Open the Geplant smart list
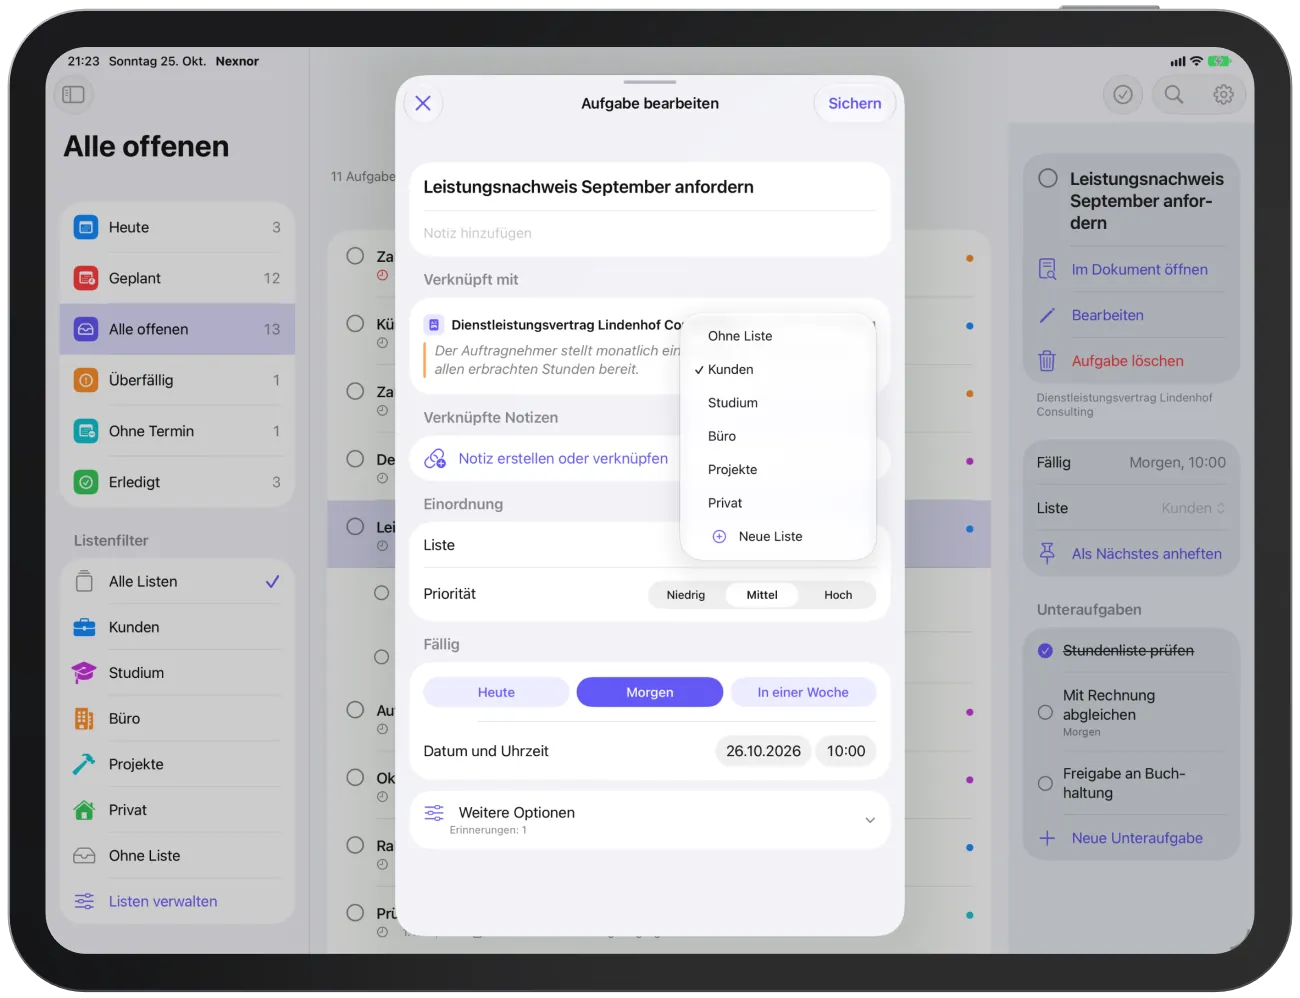The width and height of the screenshot is (1300, 998). pos(177,278)
